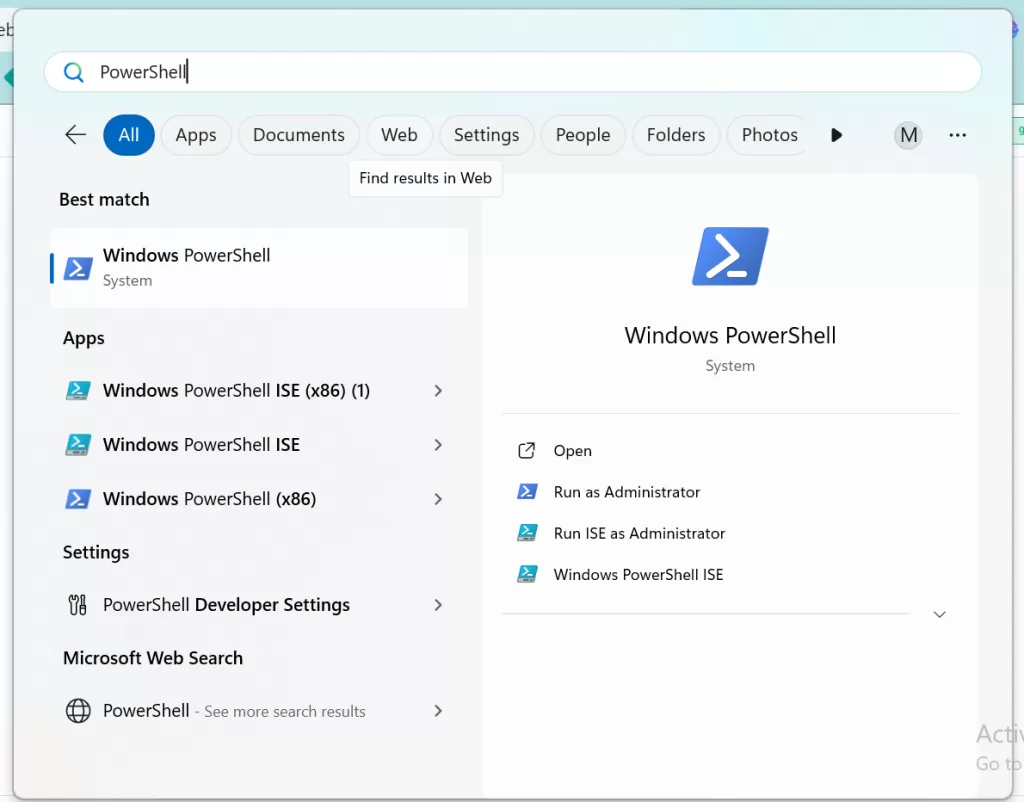Open PowerShell See more search results
The height and width of the screenshot is (802, 1024).
coord(234,711)
